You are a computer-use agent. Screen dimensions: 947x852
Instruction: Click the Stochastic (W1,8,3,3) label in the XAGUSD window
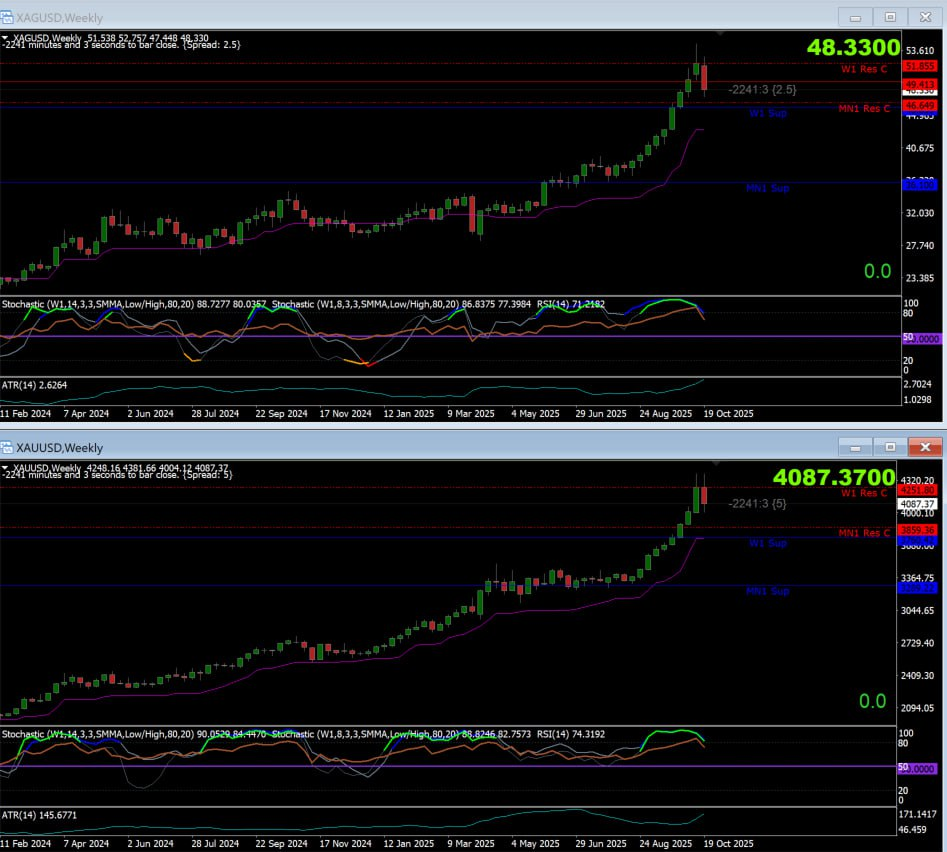[401, 304]
